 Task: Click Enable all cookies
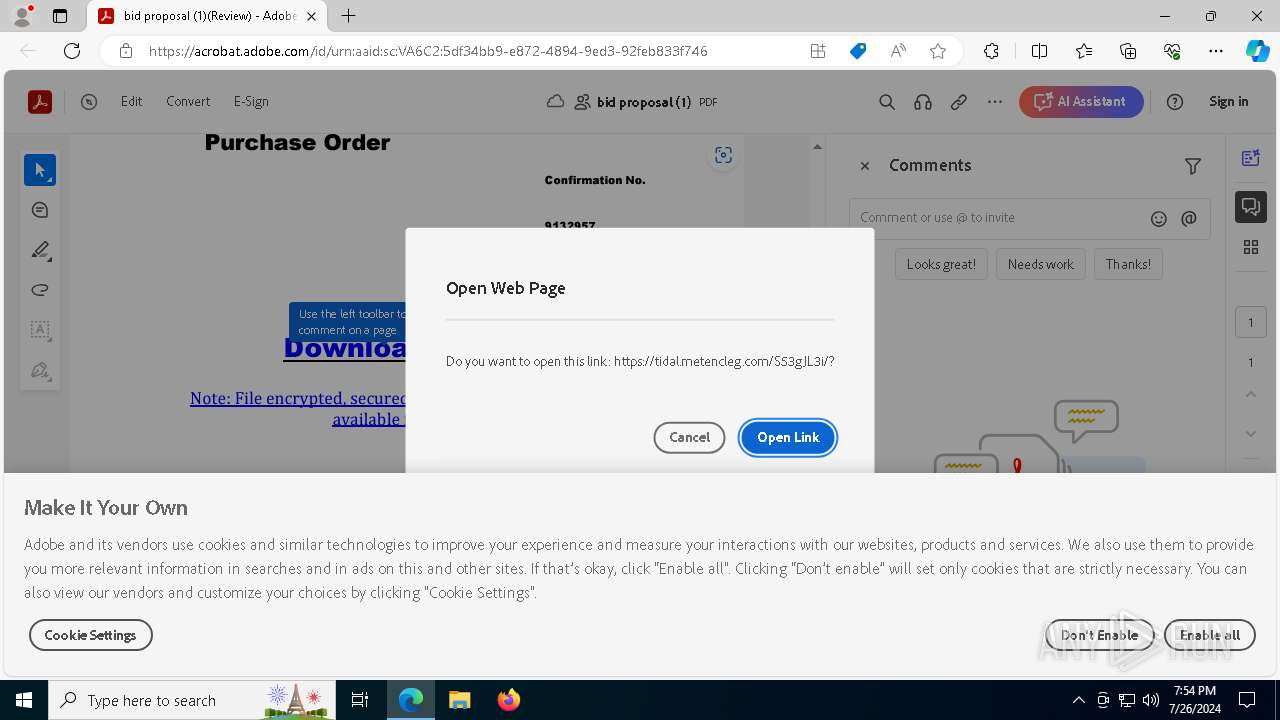click(x=1209, y=635)
